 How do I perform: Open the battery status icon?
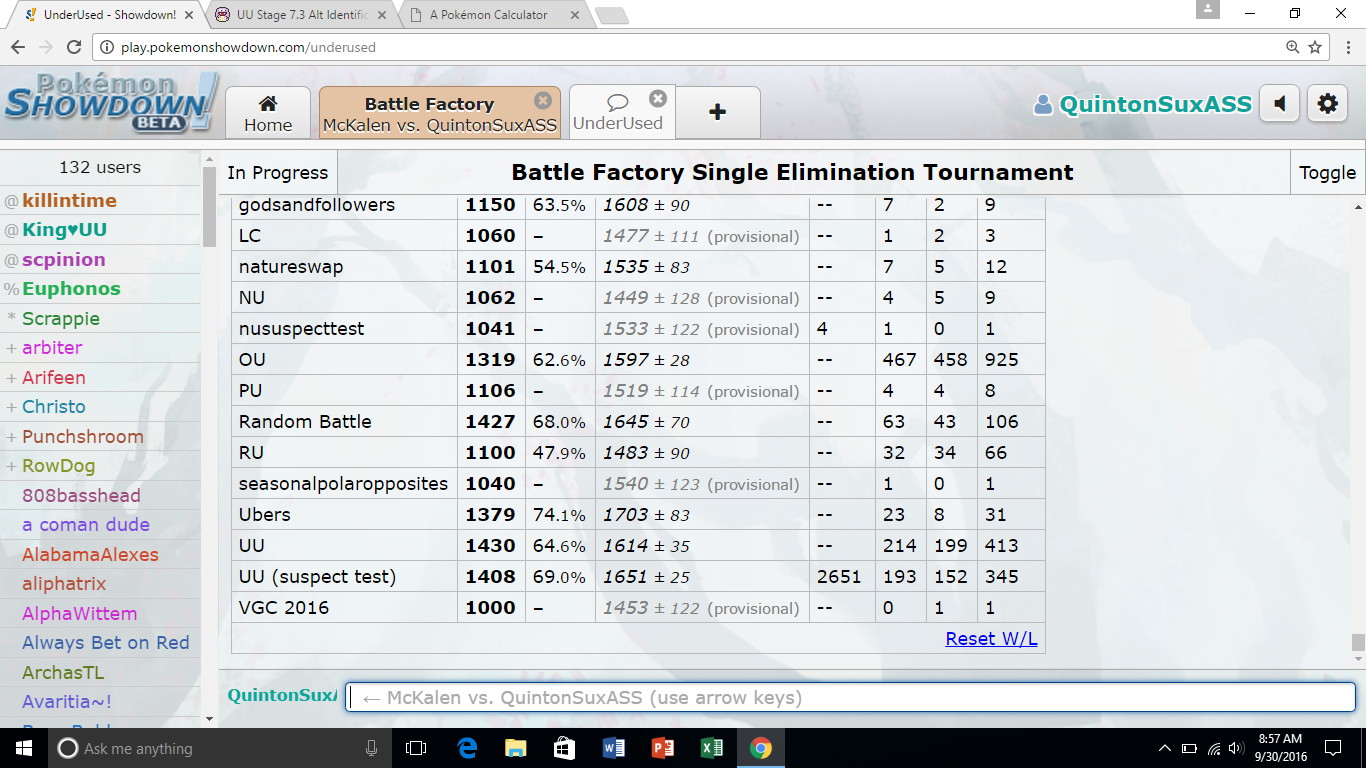(x=1189, y=748)
